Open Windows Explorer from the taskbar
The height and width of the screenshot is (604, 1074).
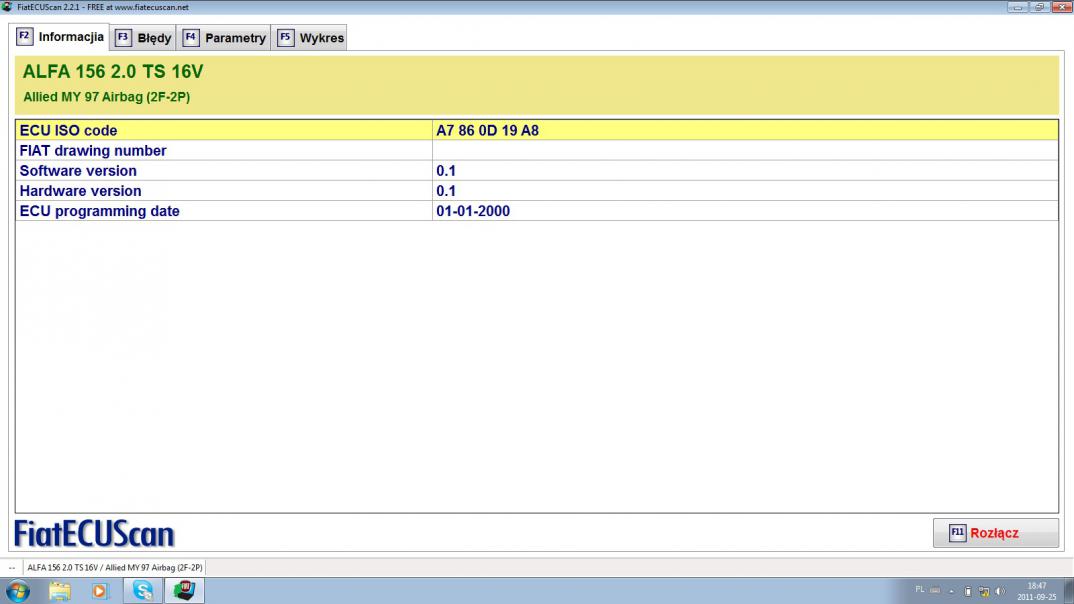(60, 591)
